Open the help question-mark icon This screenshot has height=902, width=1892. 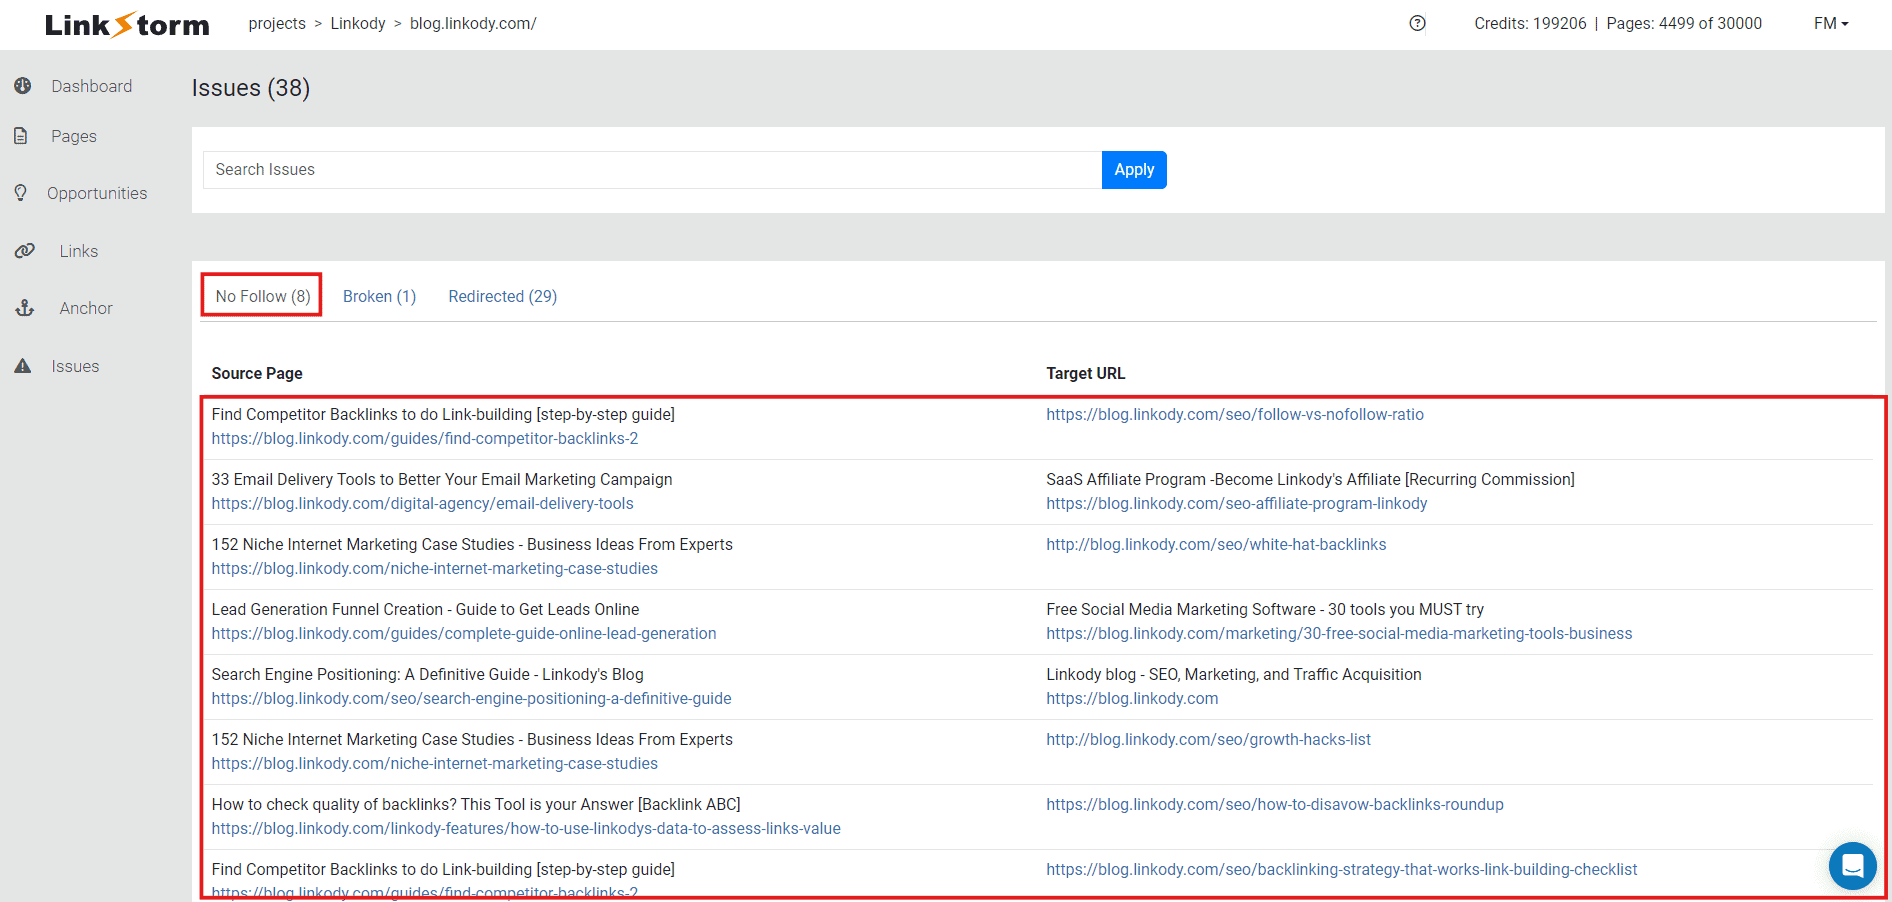[1417, 22]
